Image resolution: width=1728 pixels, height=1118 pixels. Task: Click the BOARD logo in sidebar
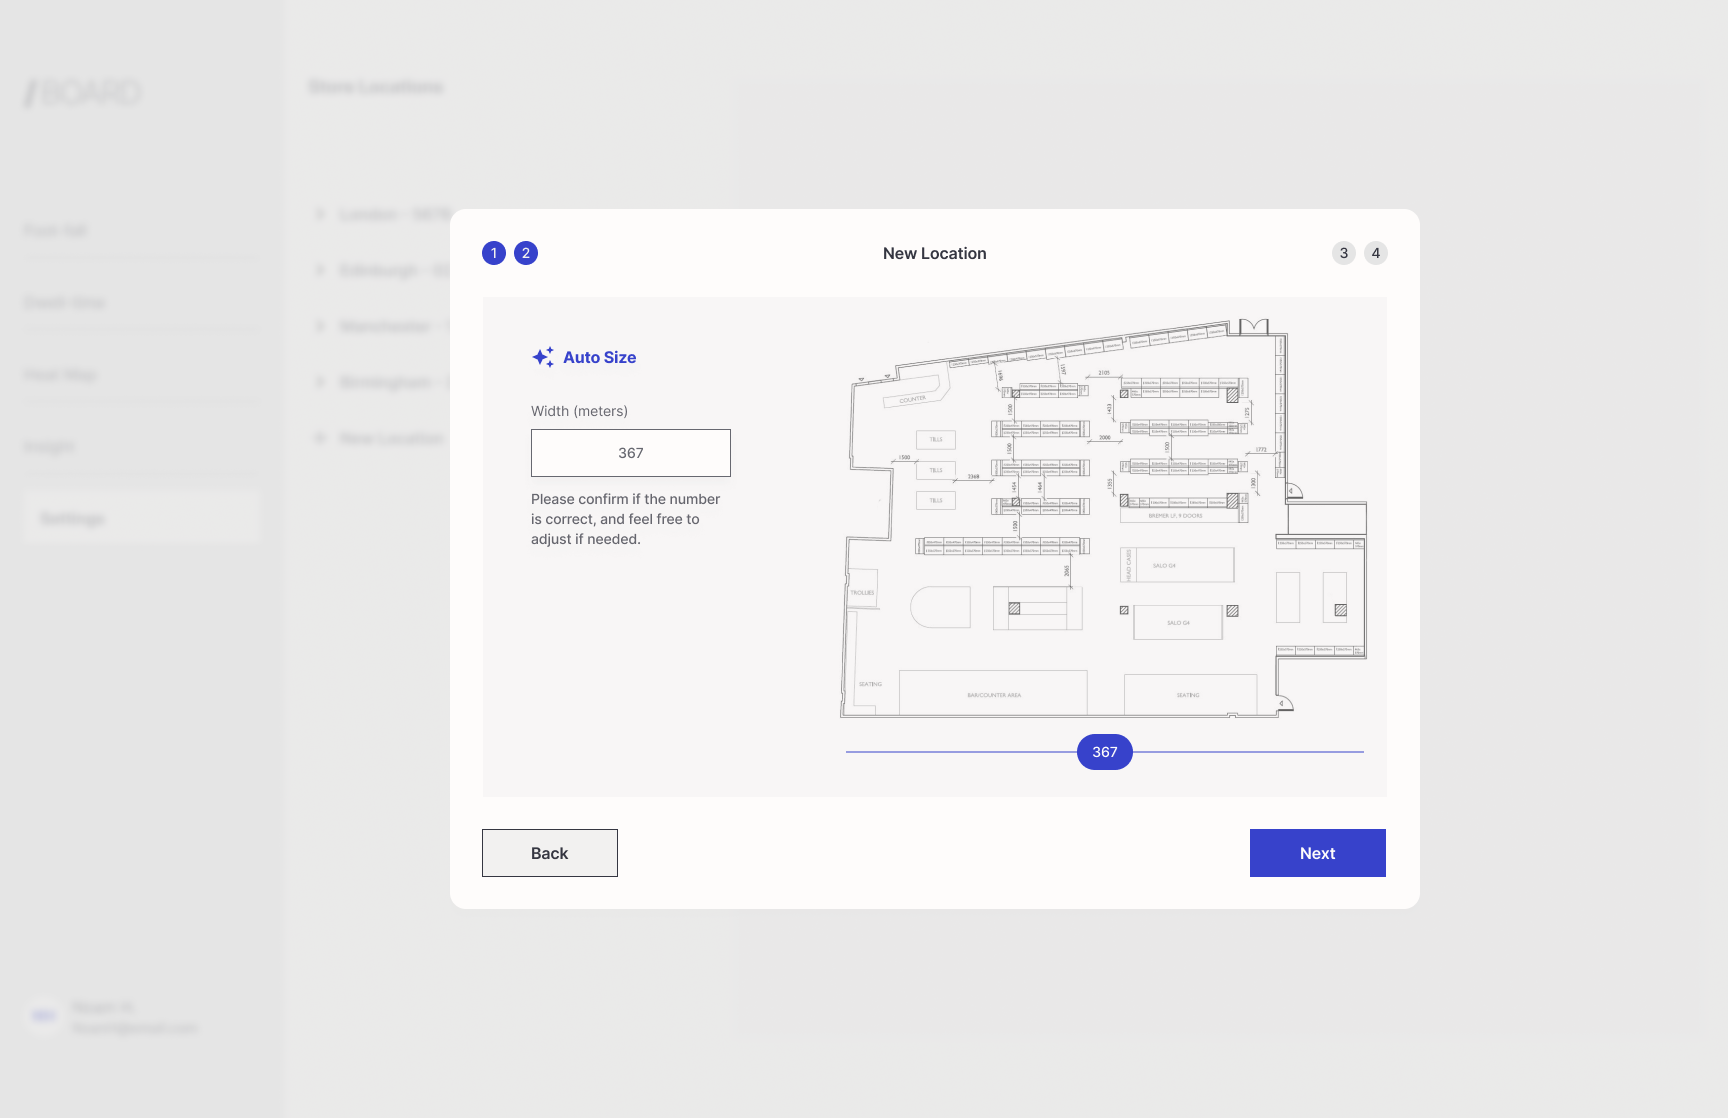[84, 93]
